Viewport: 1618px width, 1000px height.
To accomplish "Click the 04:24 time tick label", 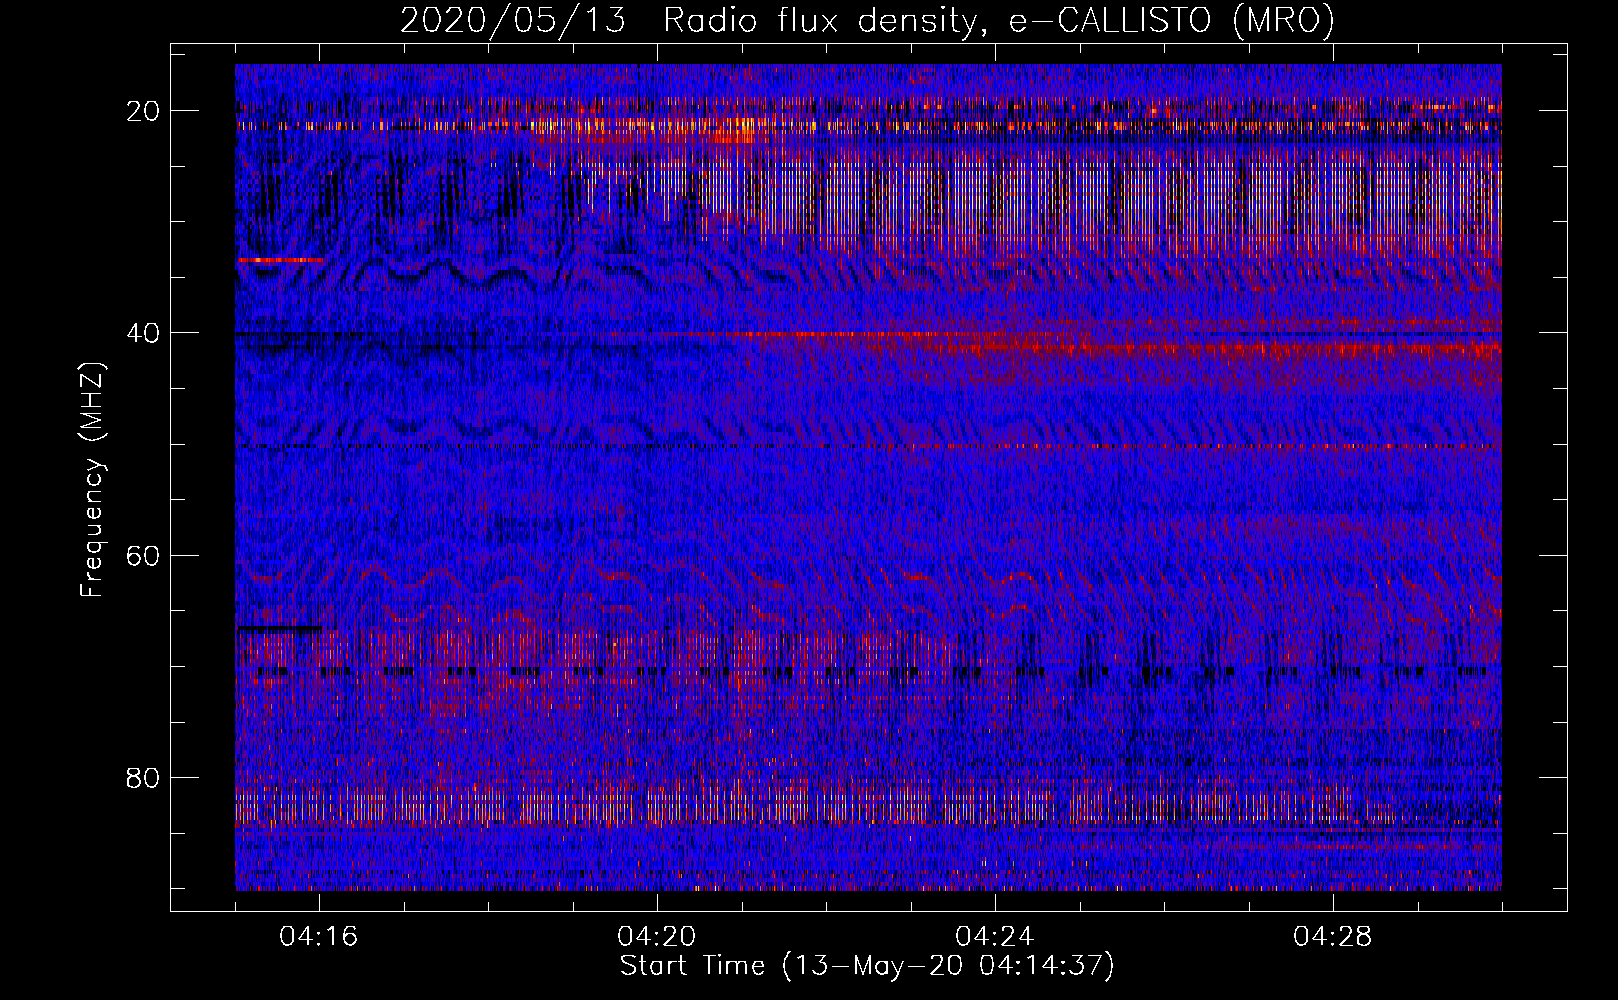I will click(995, 937).
